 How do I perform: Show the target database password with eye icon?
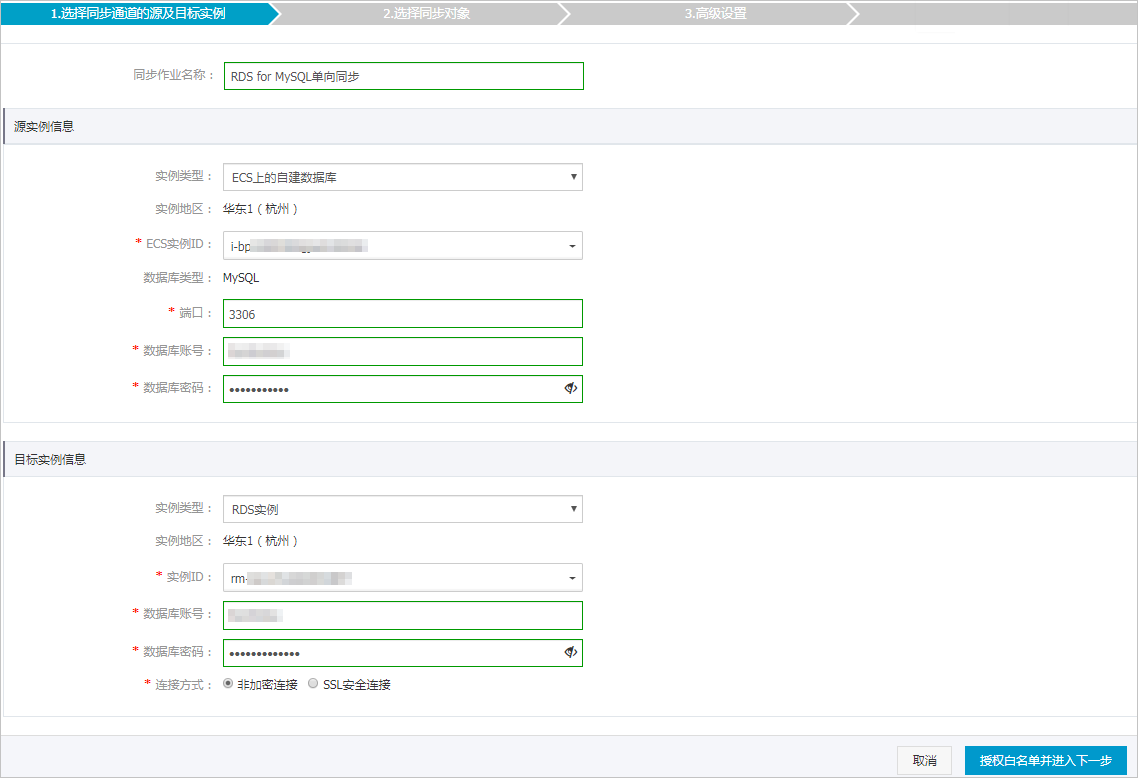[570, 652]
